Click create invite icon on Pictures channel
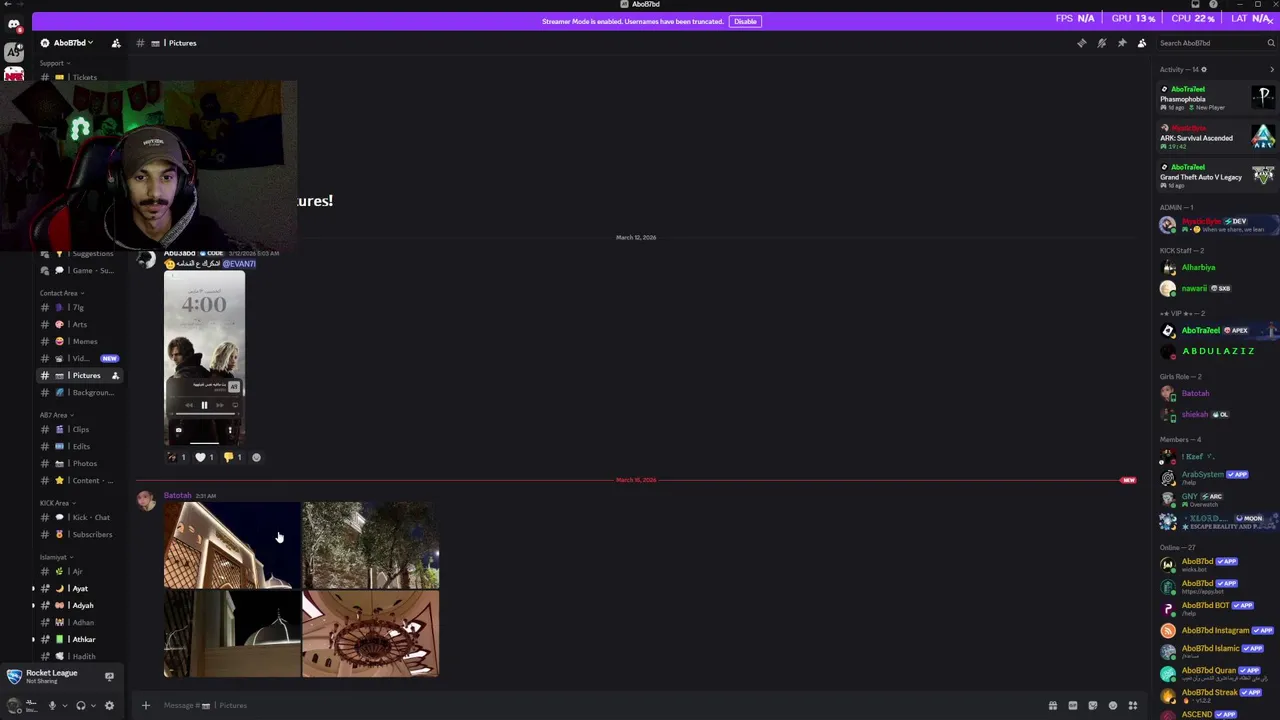This screenshot has width=1280, height=720. (x=115, y=375)
